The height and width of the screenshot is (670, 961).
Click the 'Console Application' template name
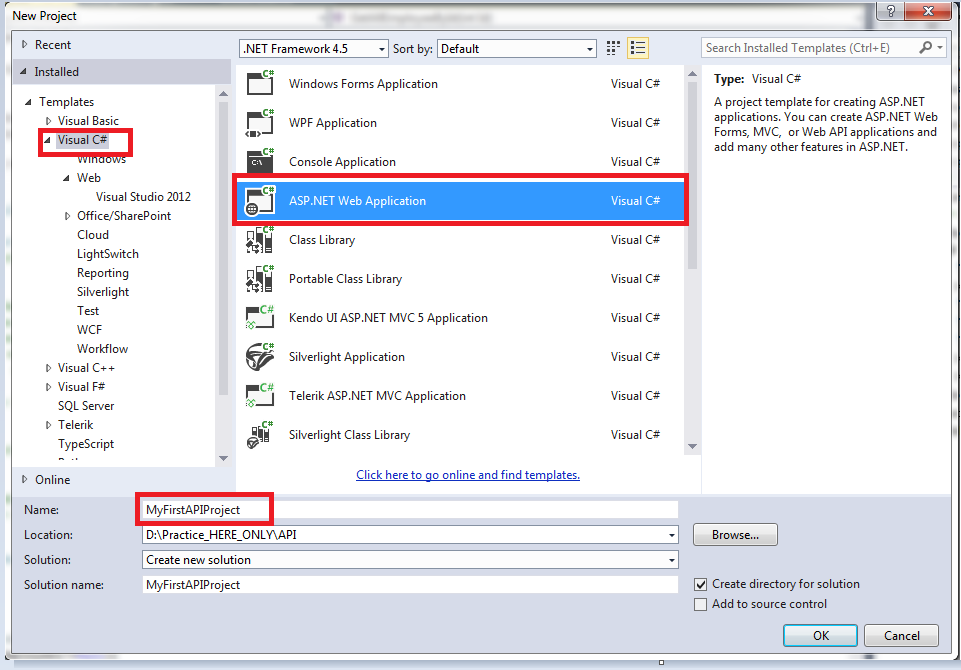[x=343, y=162]
